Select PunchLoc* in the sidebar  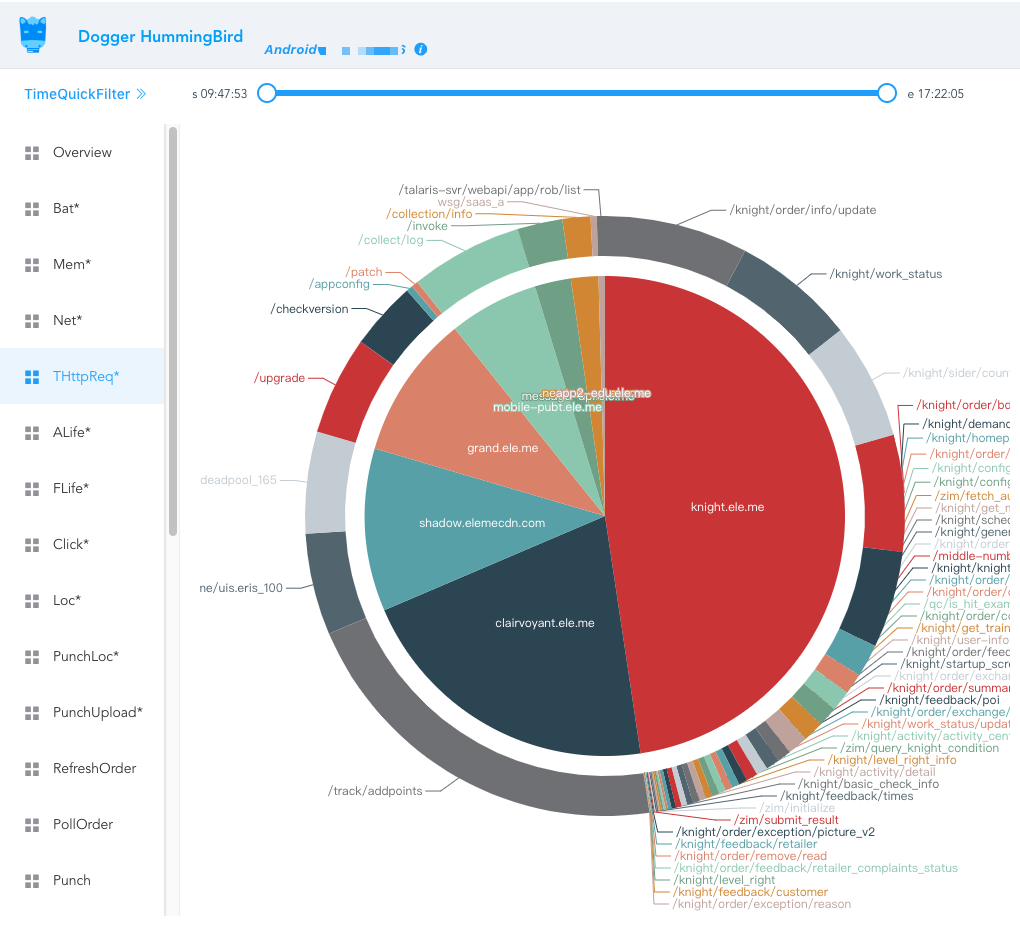tap(82, 657)
